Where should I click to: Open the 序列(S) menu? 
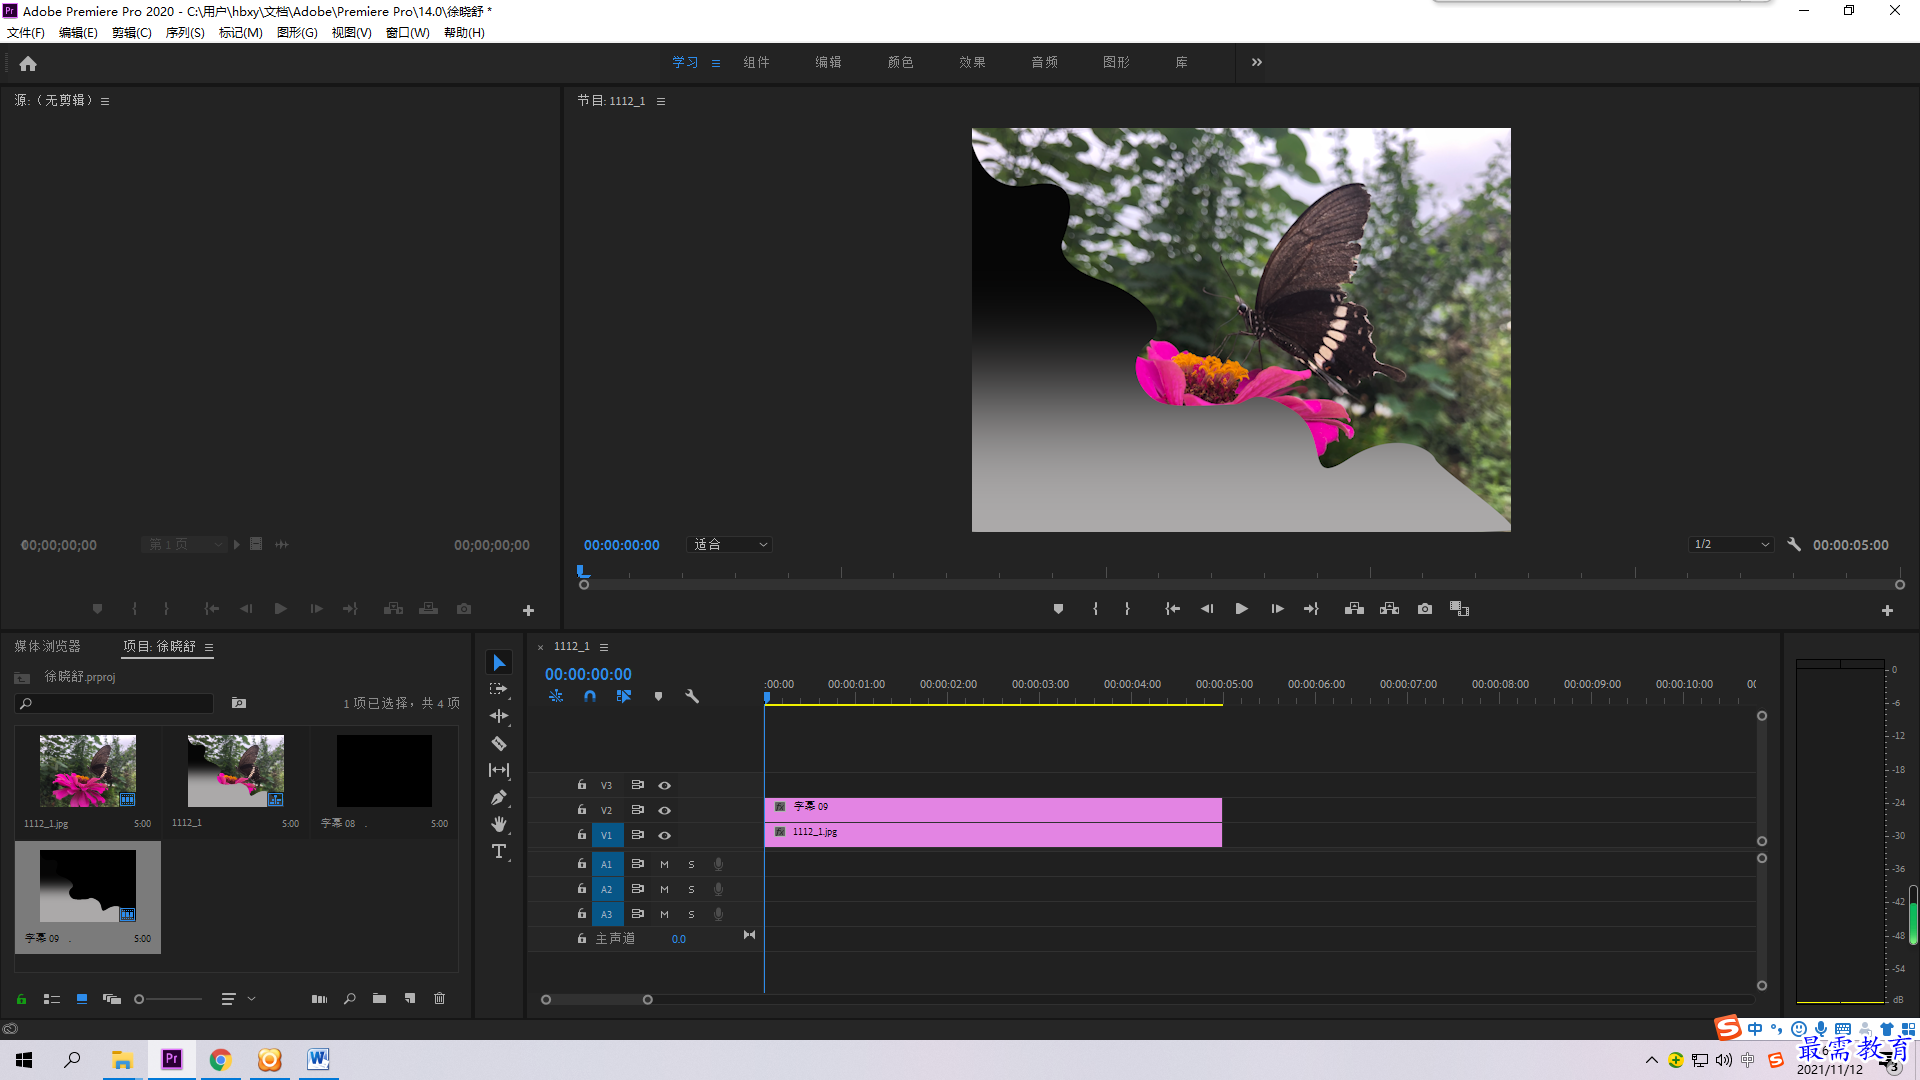pos(185,32)
